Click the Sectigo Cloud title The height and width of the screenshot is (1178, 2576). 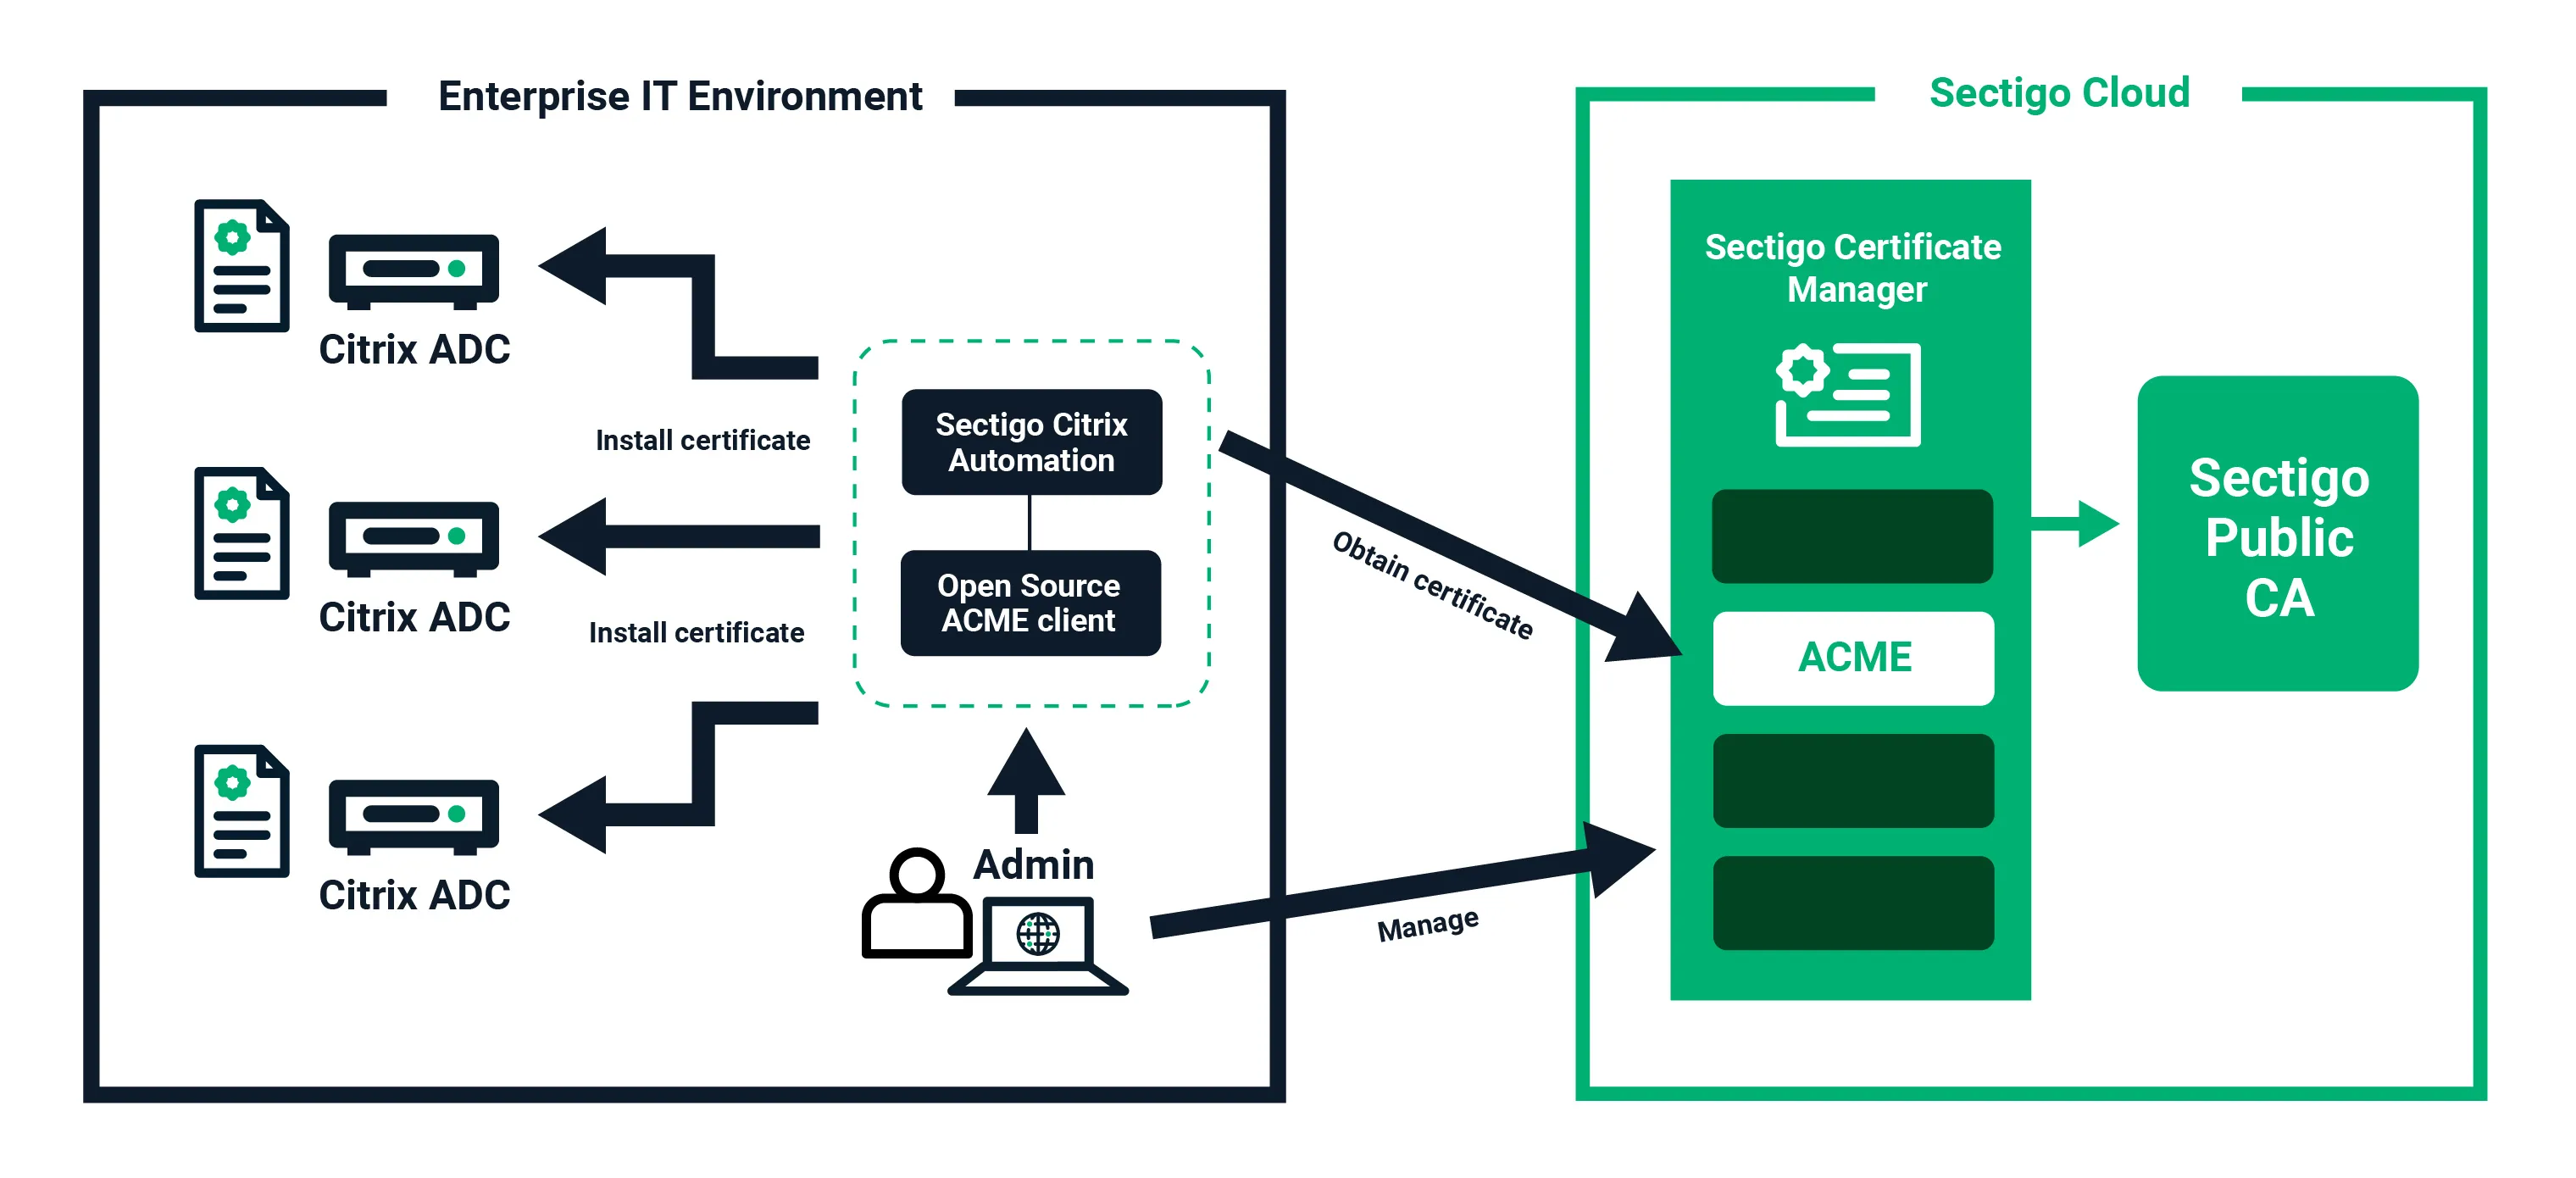click(x=2060, y=93)
